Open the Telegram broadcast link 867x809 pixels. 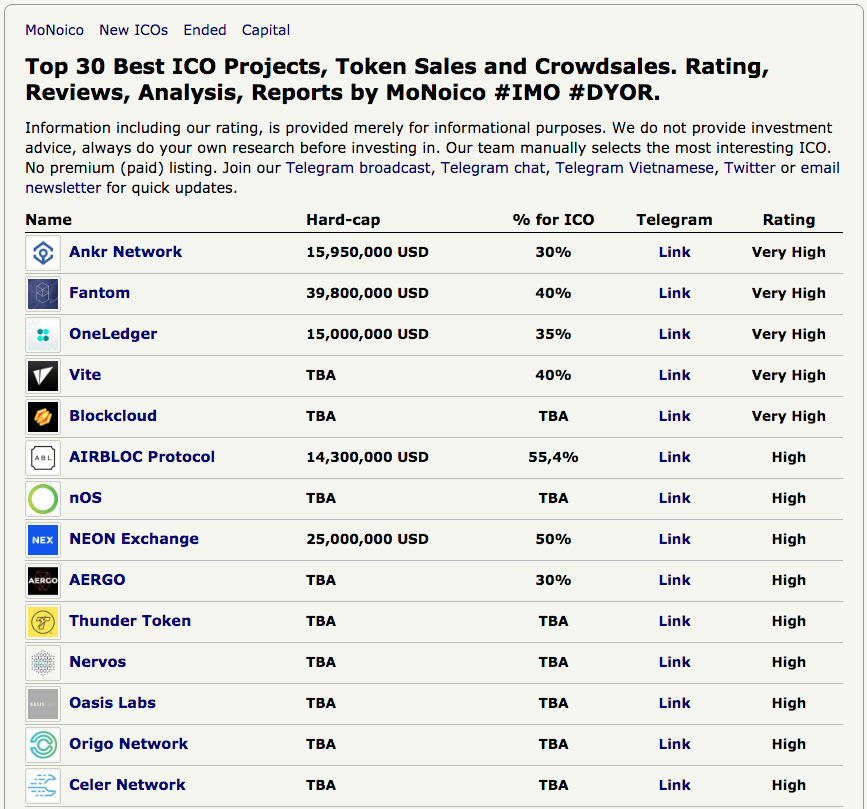[x=358, y=168]
